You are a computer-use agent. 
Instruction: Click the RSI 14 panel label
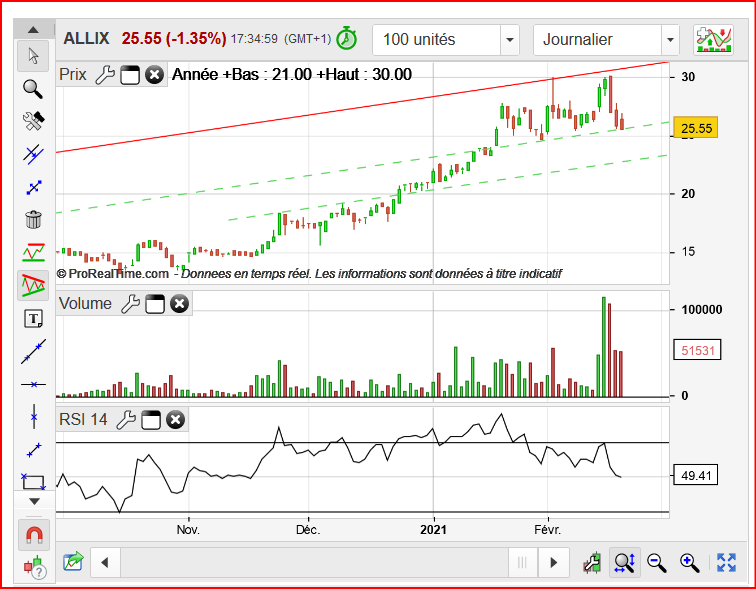pos(83,419)
